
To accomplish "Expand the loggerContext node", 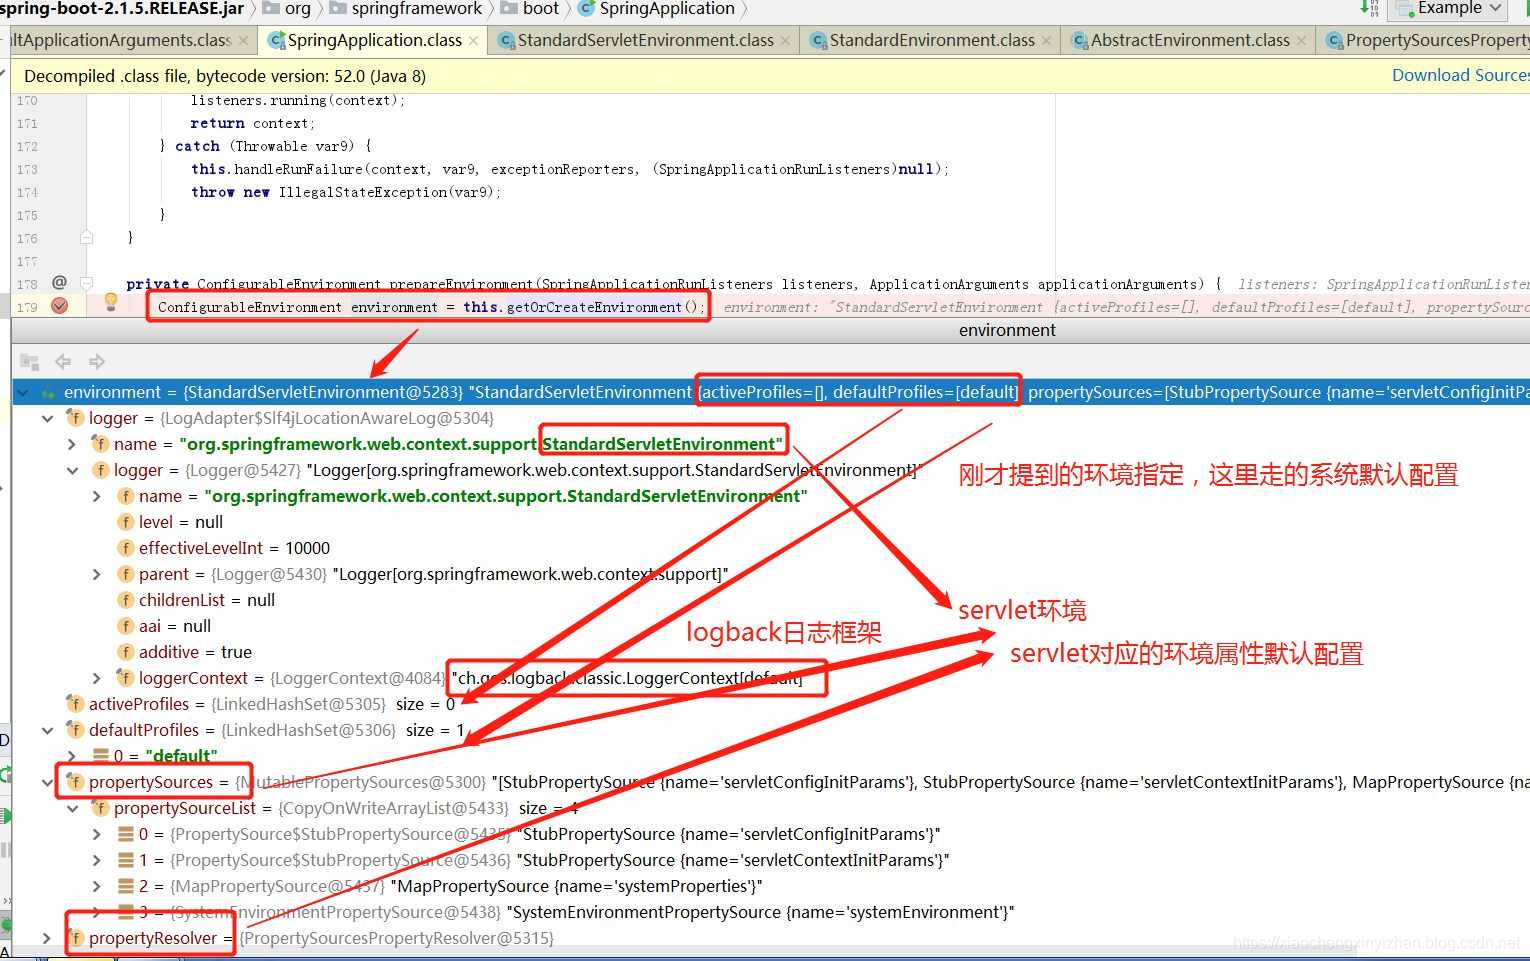I will tap(97, 678).
